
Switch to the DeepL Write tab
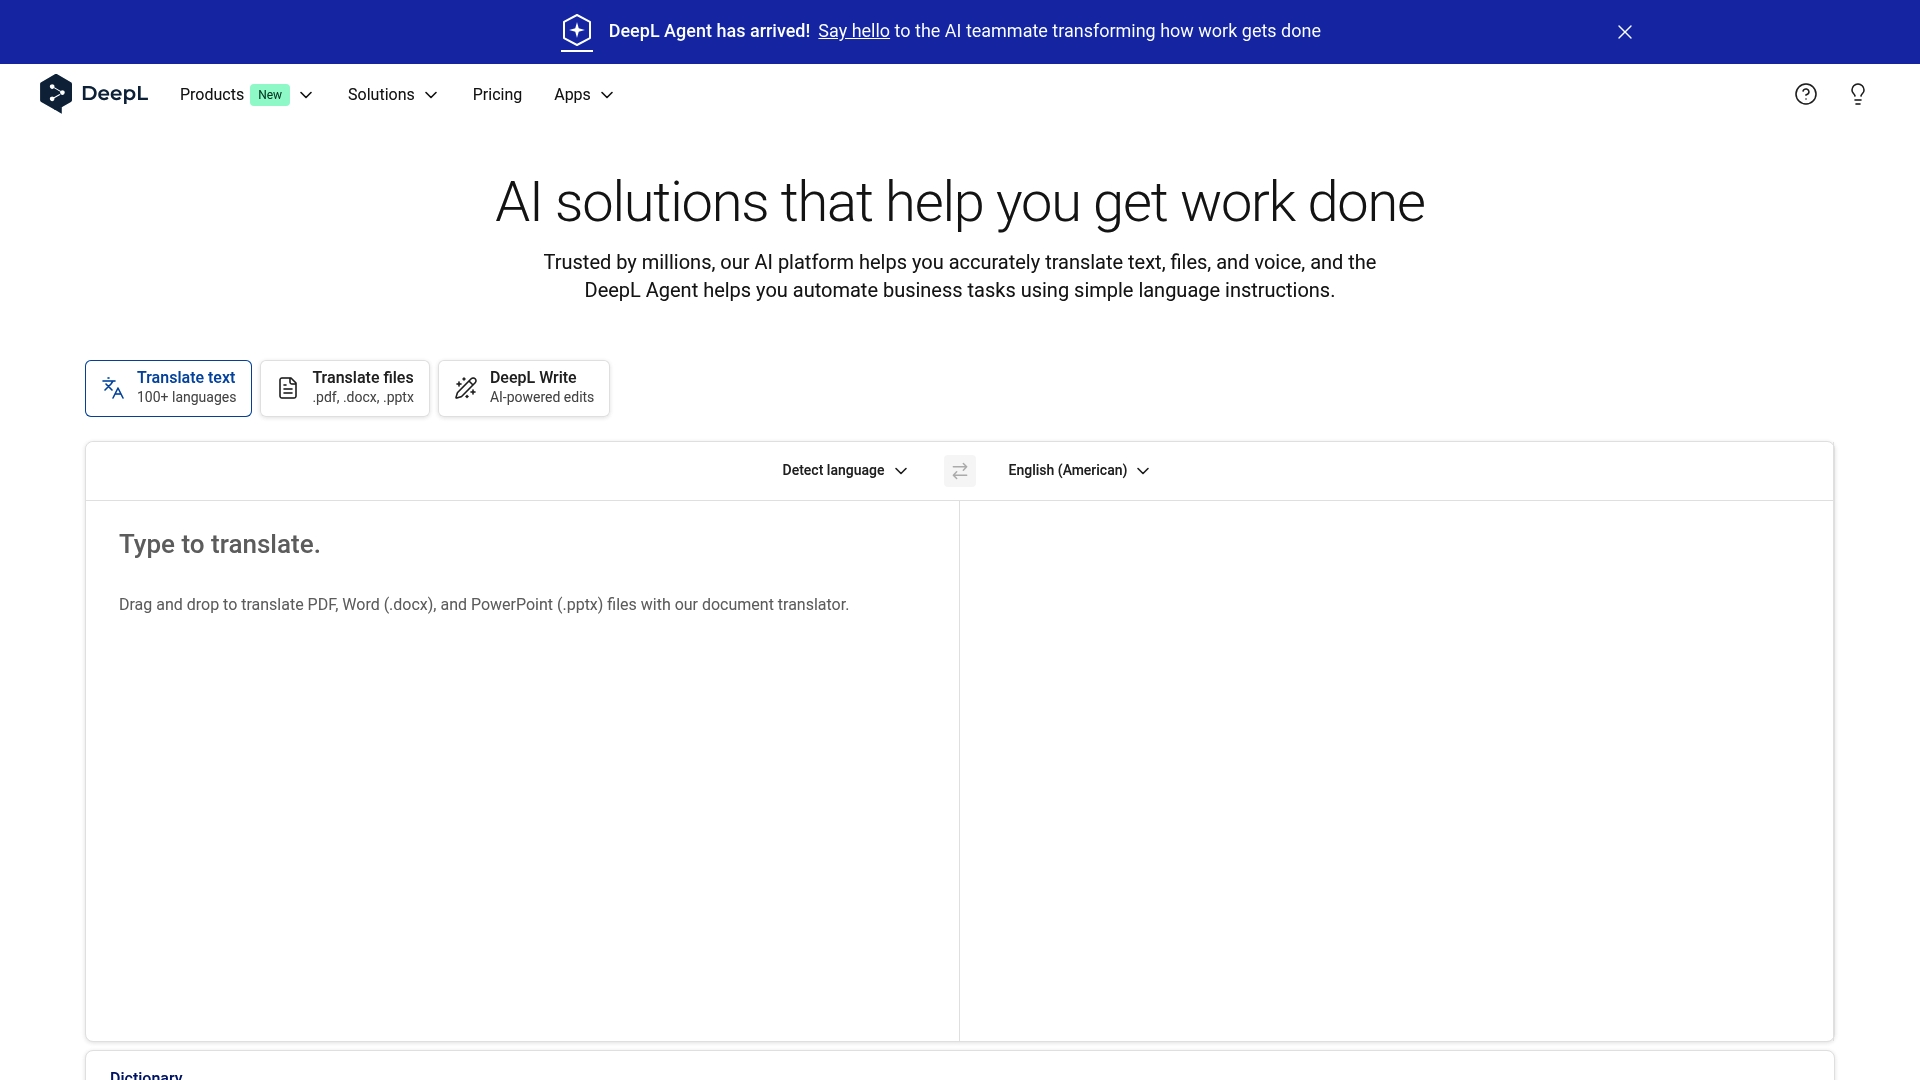pos(523,388)
